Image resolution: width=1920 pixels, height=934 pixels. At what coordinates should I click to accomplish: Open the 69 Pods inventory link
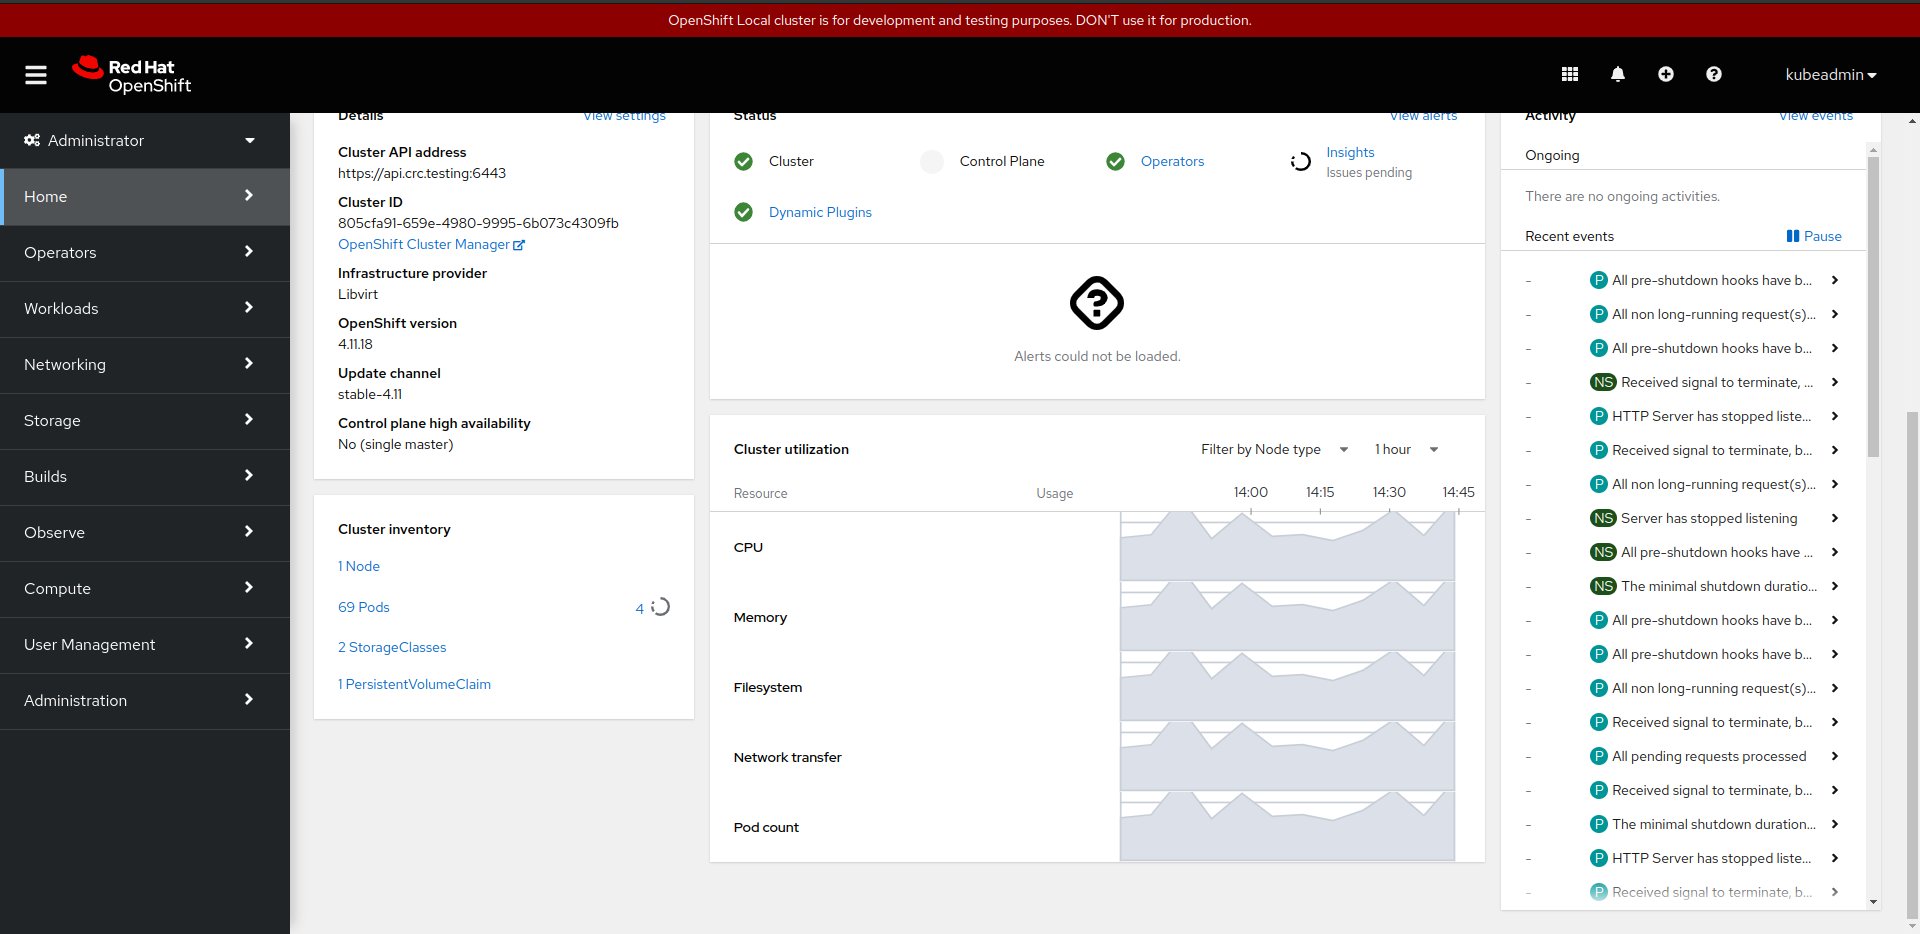[364, 607]
